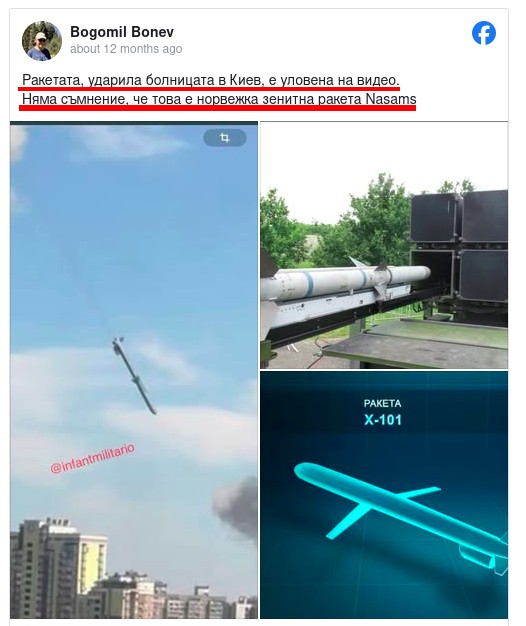Open the 'about 12 months ago' timestamp

[x=126, y=49]
